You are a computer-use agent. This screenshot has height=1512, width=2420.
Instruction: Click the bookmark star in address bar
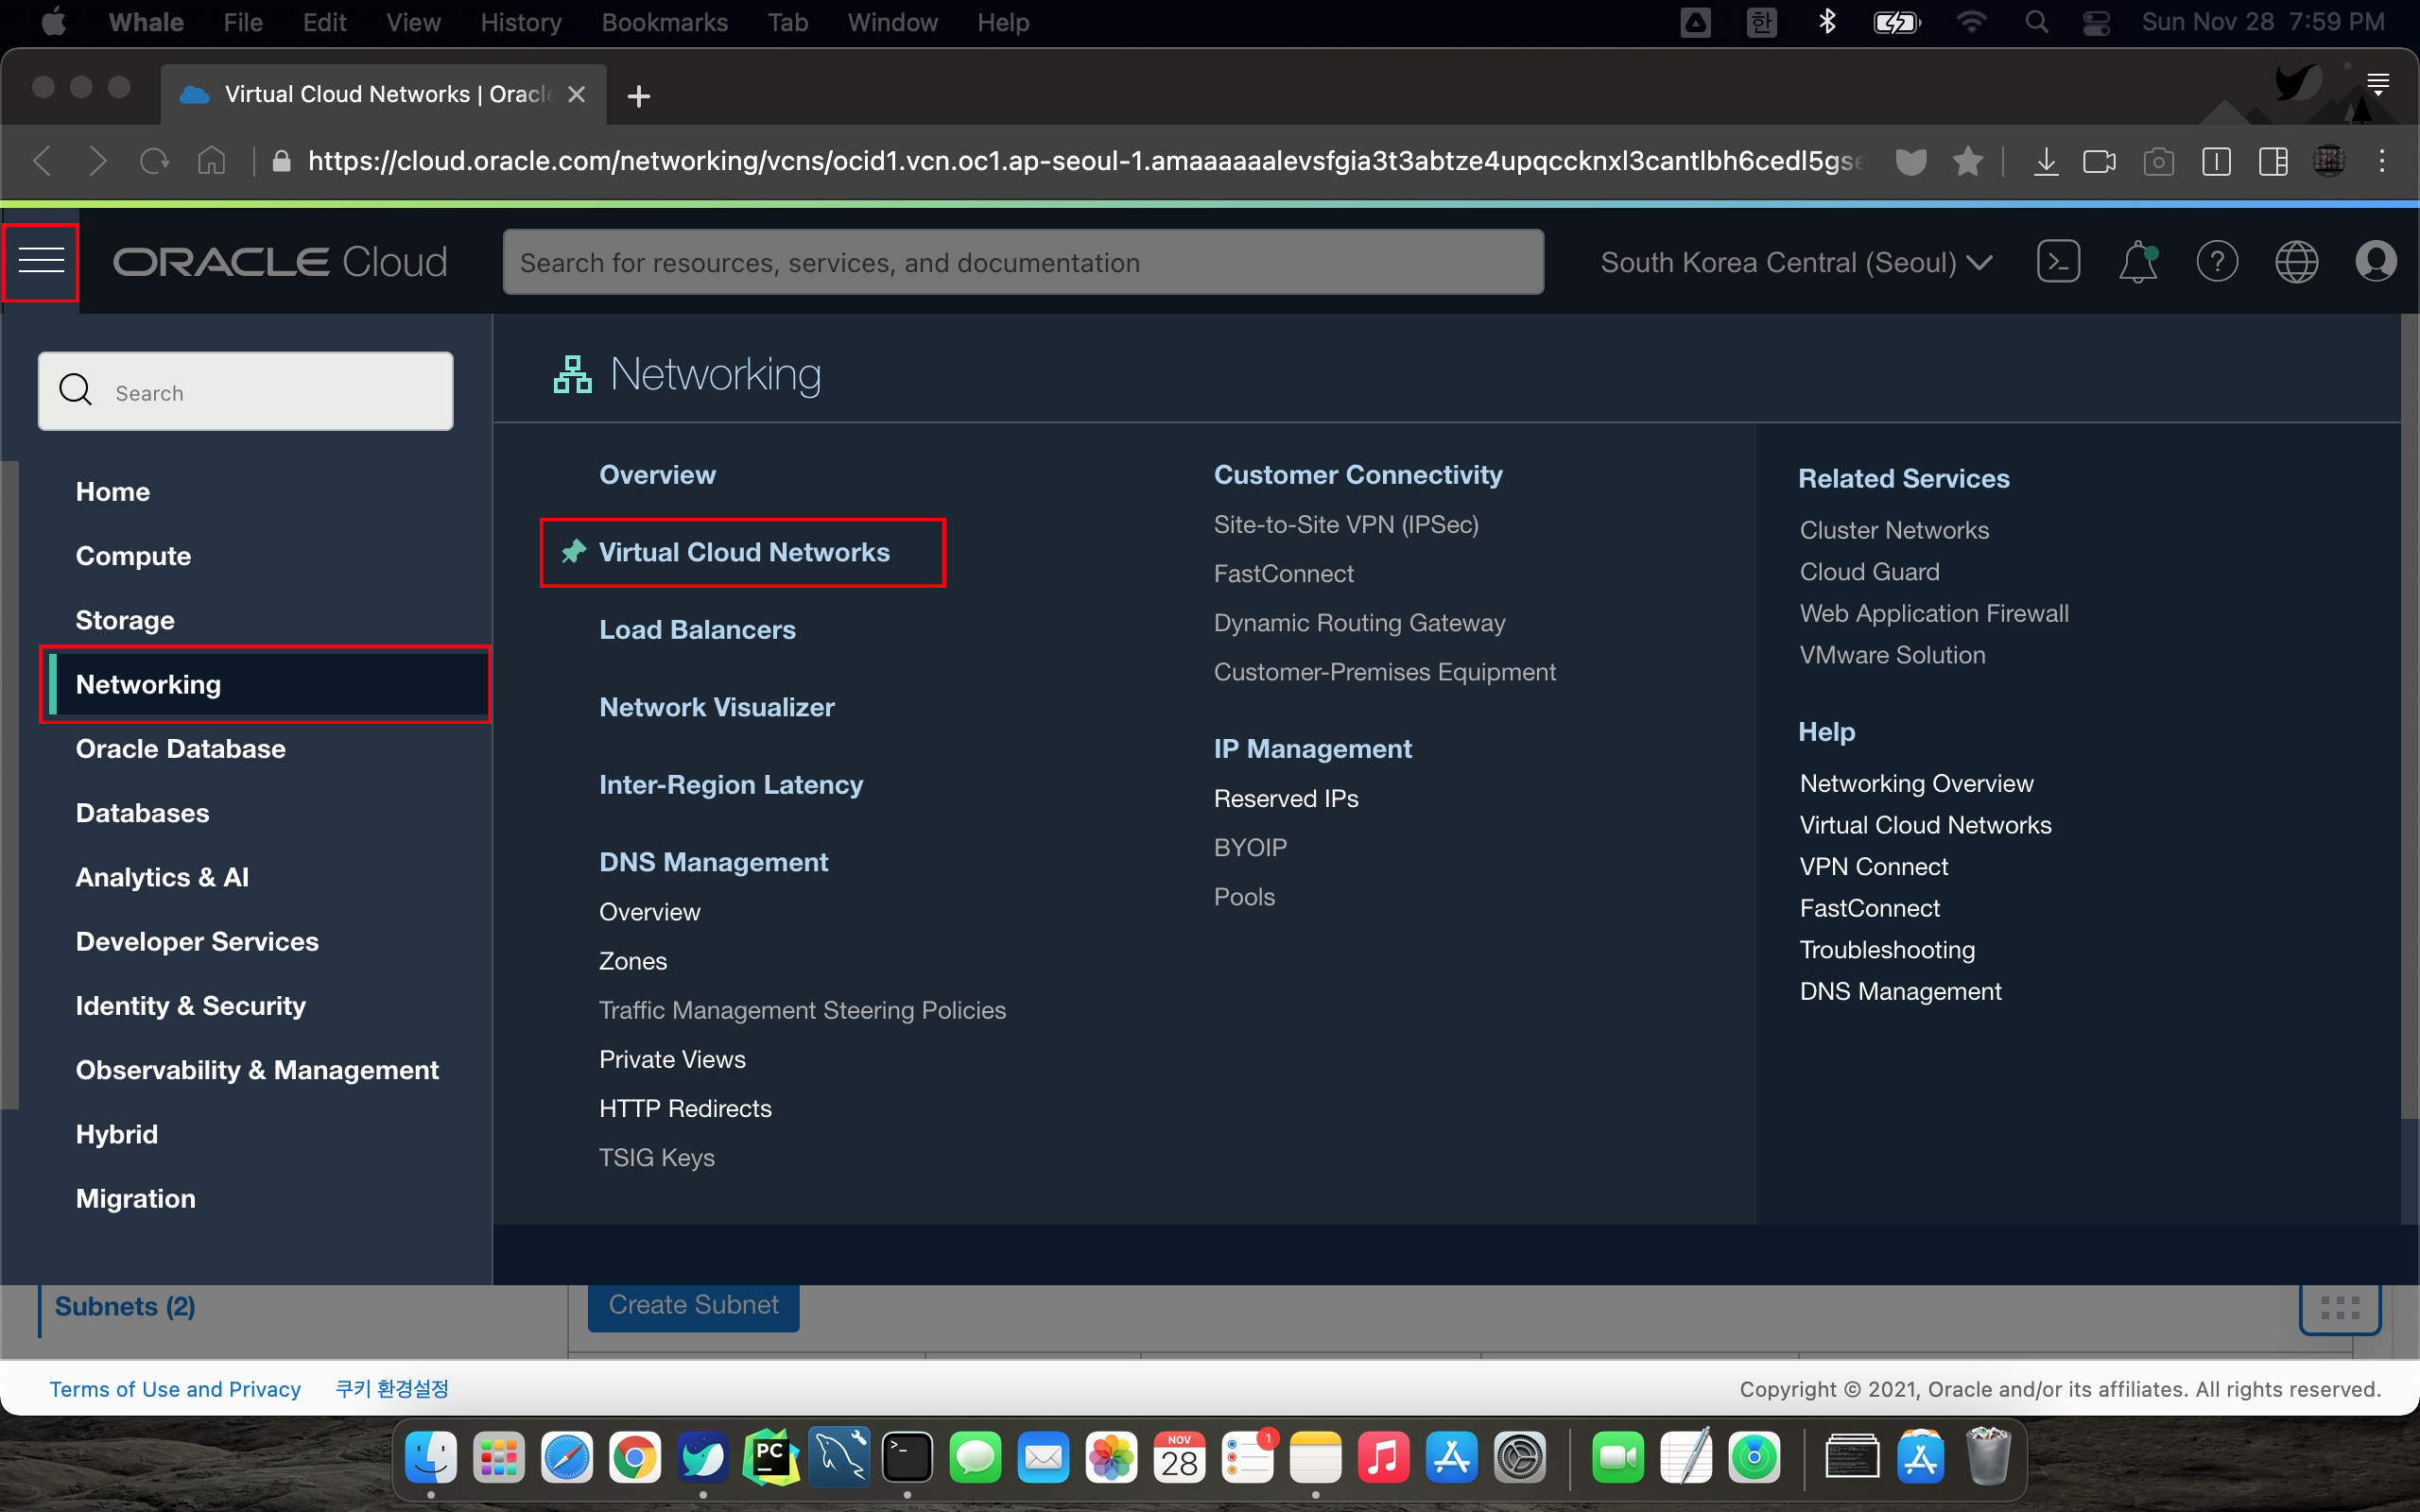click(x=1967, y=161)
